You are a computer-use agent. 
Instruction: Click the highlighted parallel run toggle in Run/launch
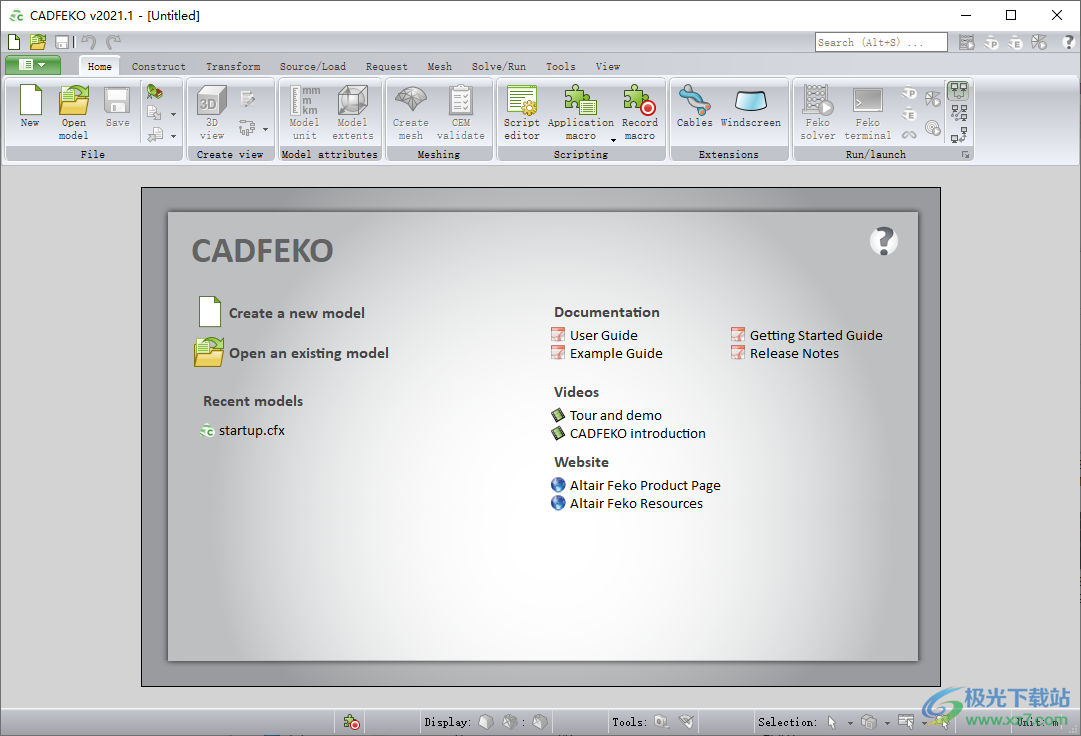[958, 91]
